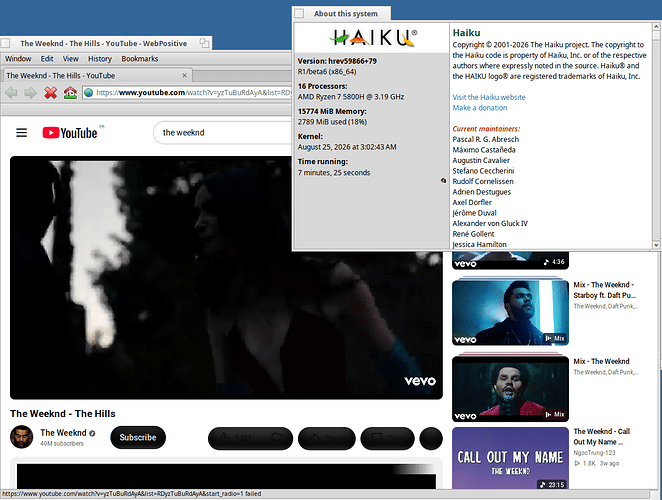Screen dimensions: 662x500
Task: Open the Make a donation link
Action: [480, 108]
